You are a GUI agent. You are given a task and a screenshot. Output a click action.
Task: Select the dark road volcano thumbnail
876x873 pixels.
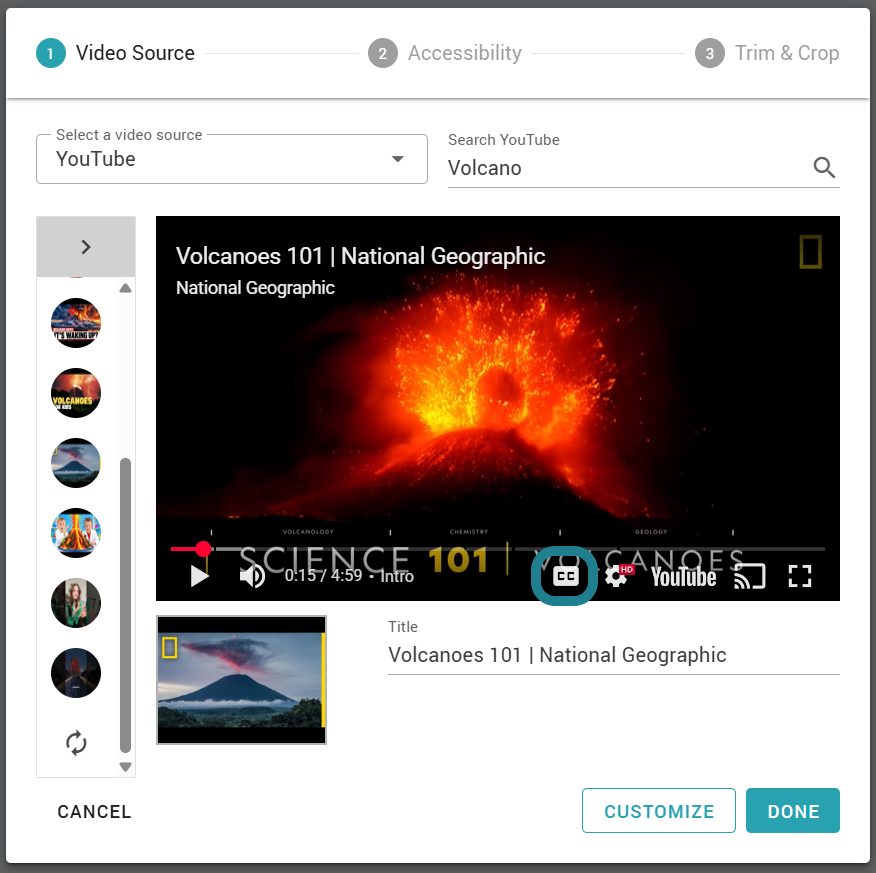[x=76, y=672]
